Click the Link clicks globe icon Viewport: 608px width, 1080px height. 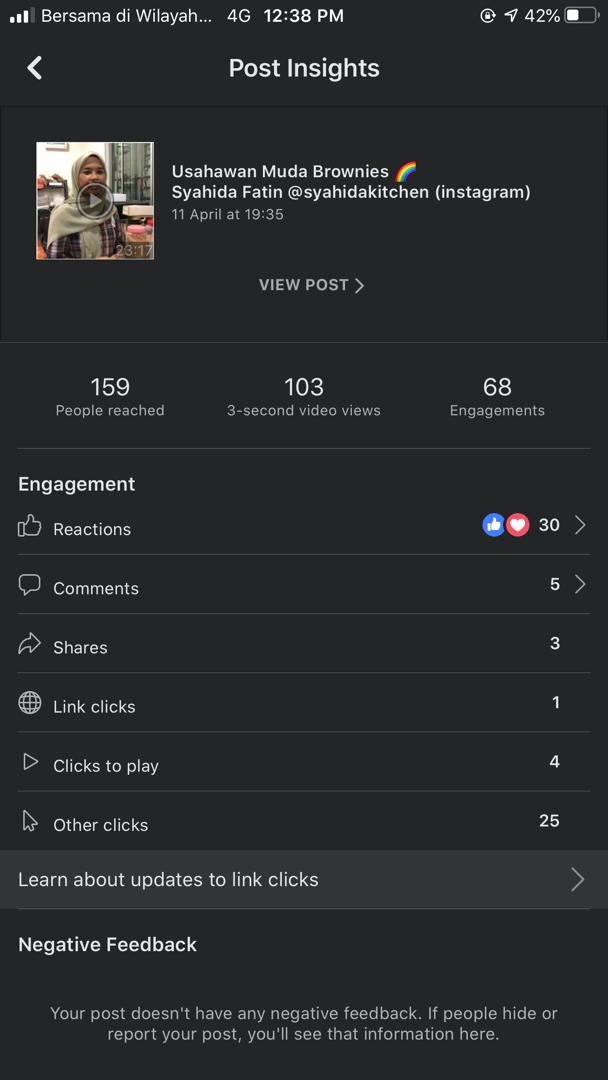(30, 703)
